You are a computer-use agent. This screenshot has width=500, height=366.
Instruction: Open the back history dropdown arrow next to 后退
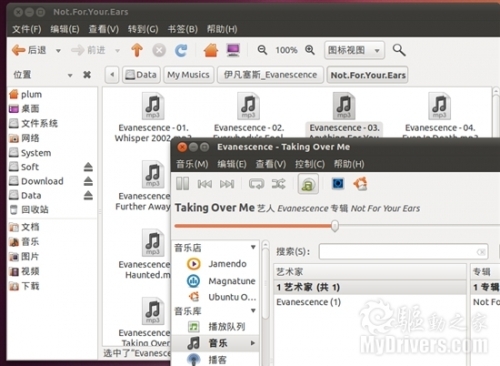58,51
